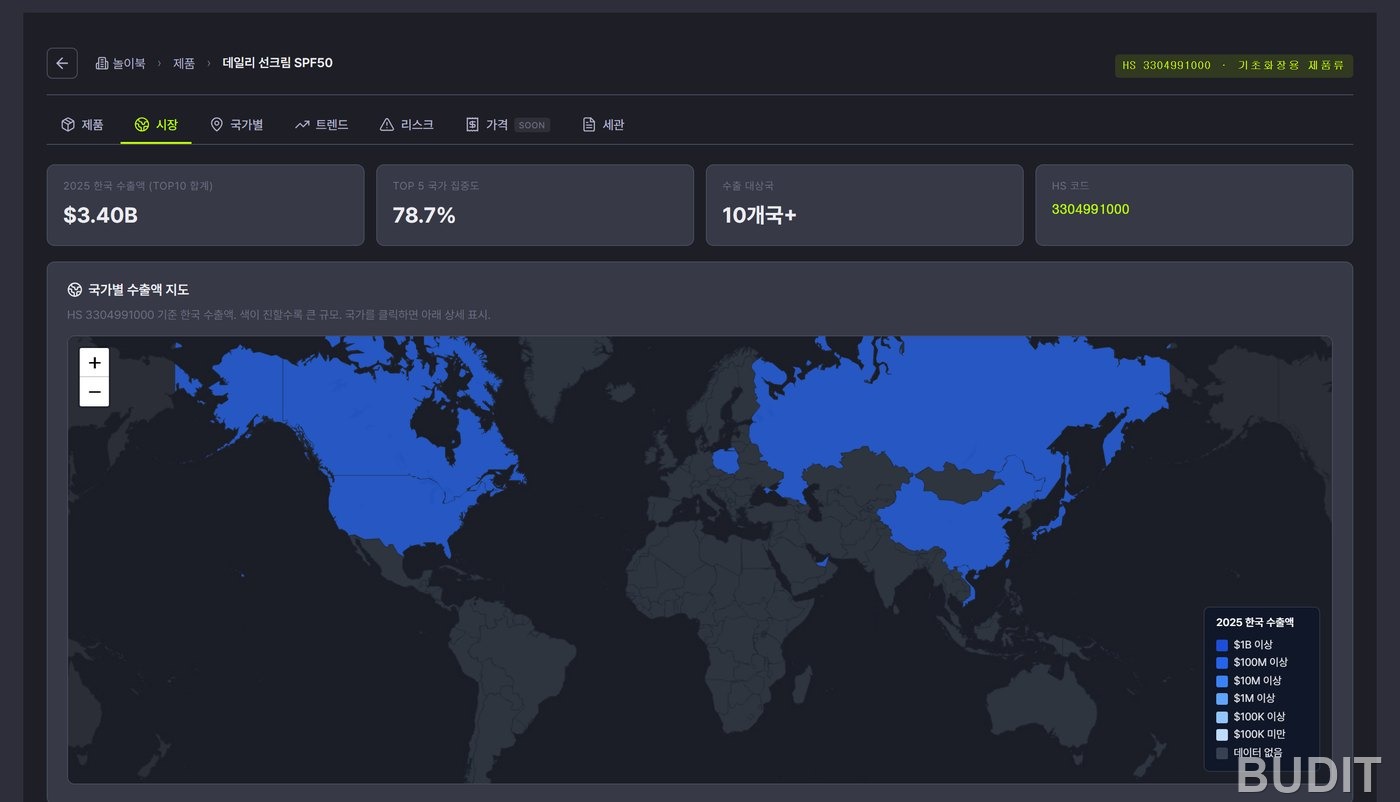1400x802 pixels.
Task: Click the 2025 한국 수출액 legend title
Action: (x=1255, y=622)
